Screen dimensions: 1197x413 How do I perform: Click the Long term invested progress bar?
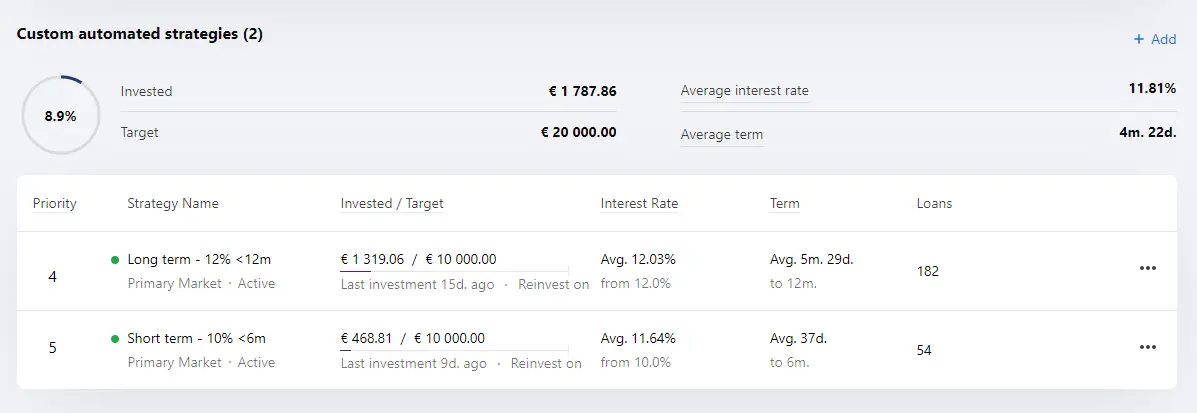tap(454, 271)
